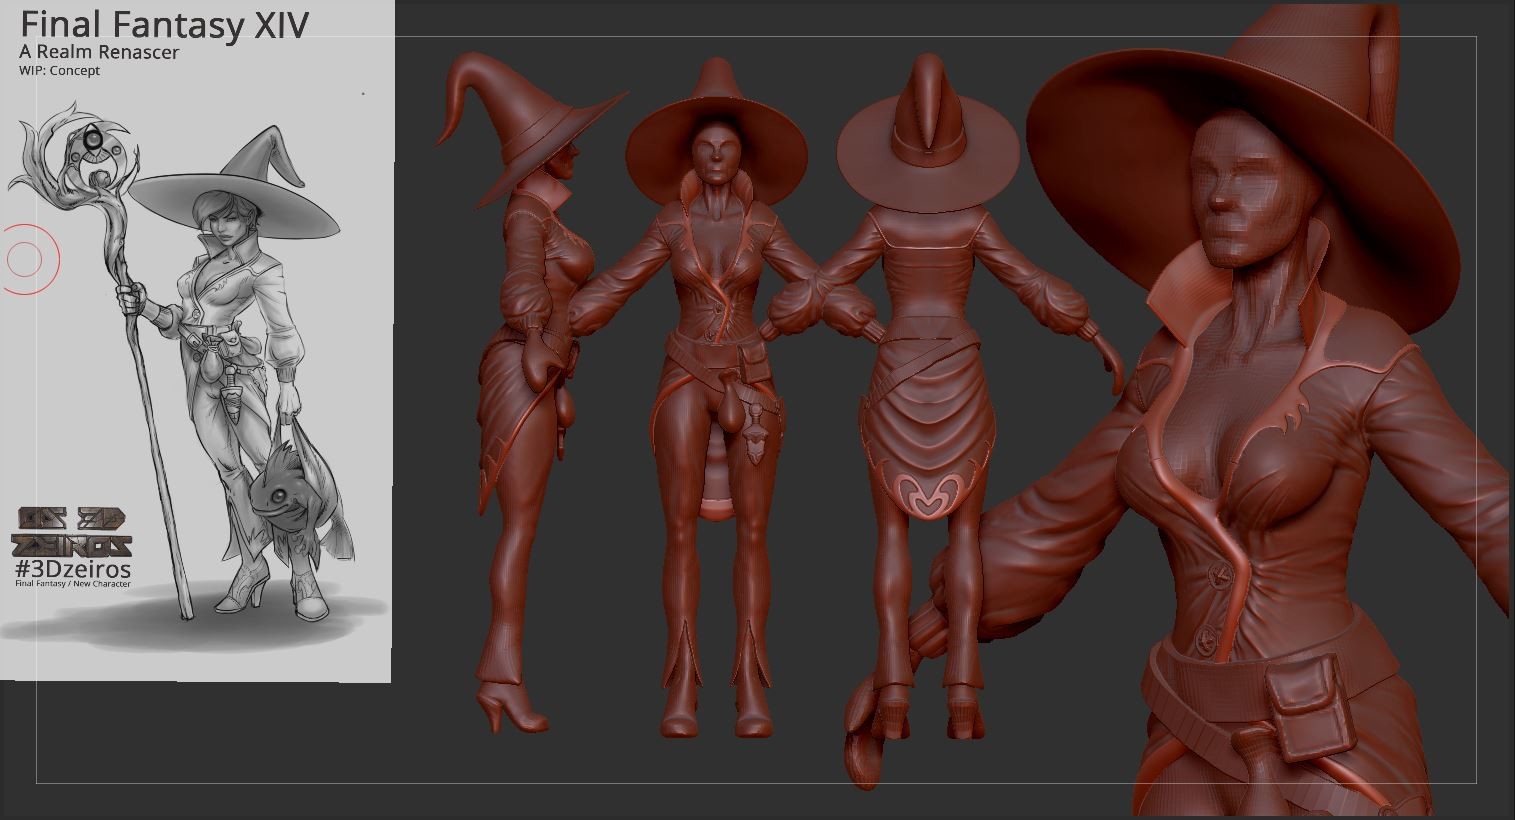1515x820 pixels.
Task: Click the "Final Fantasy XIV" title text
Action: 164,24
